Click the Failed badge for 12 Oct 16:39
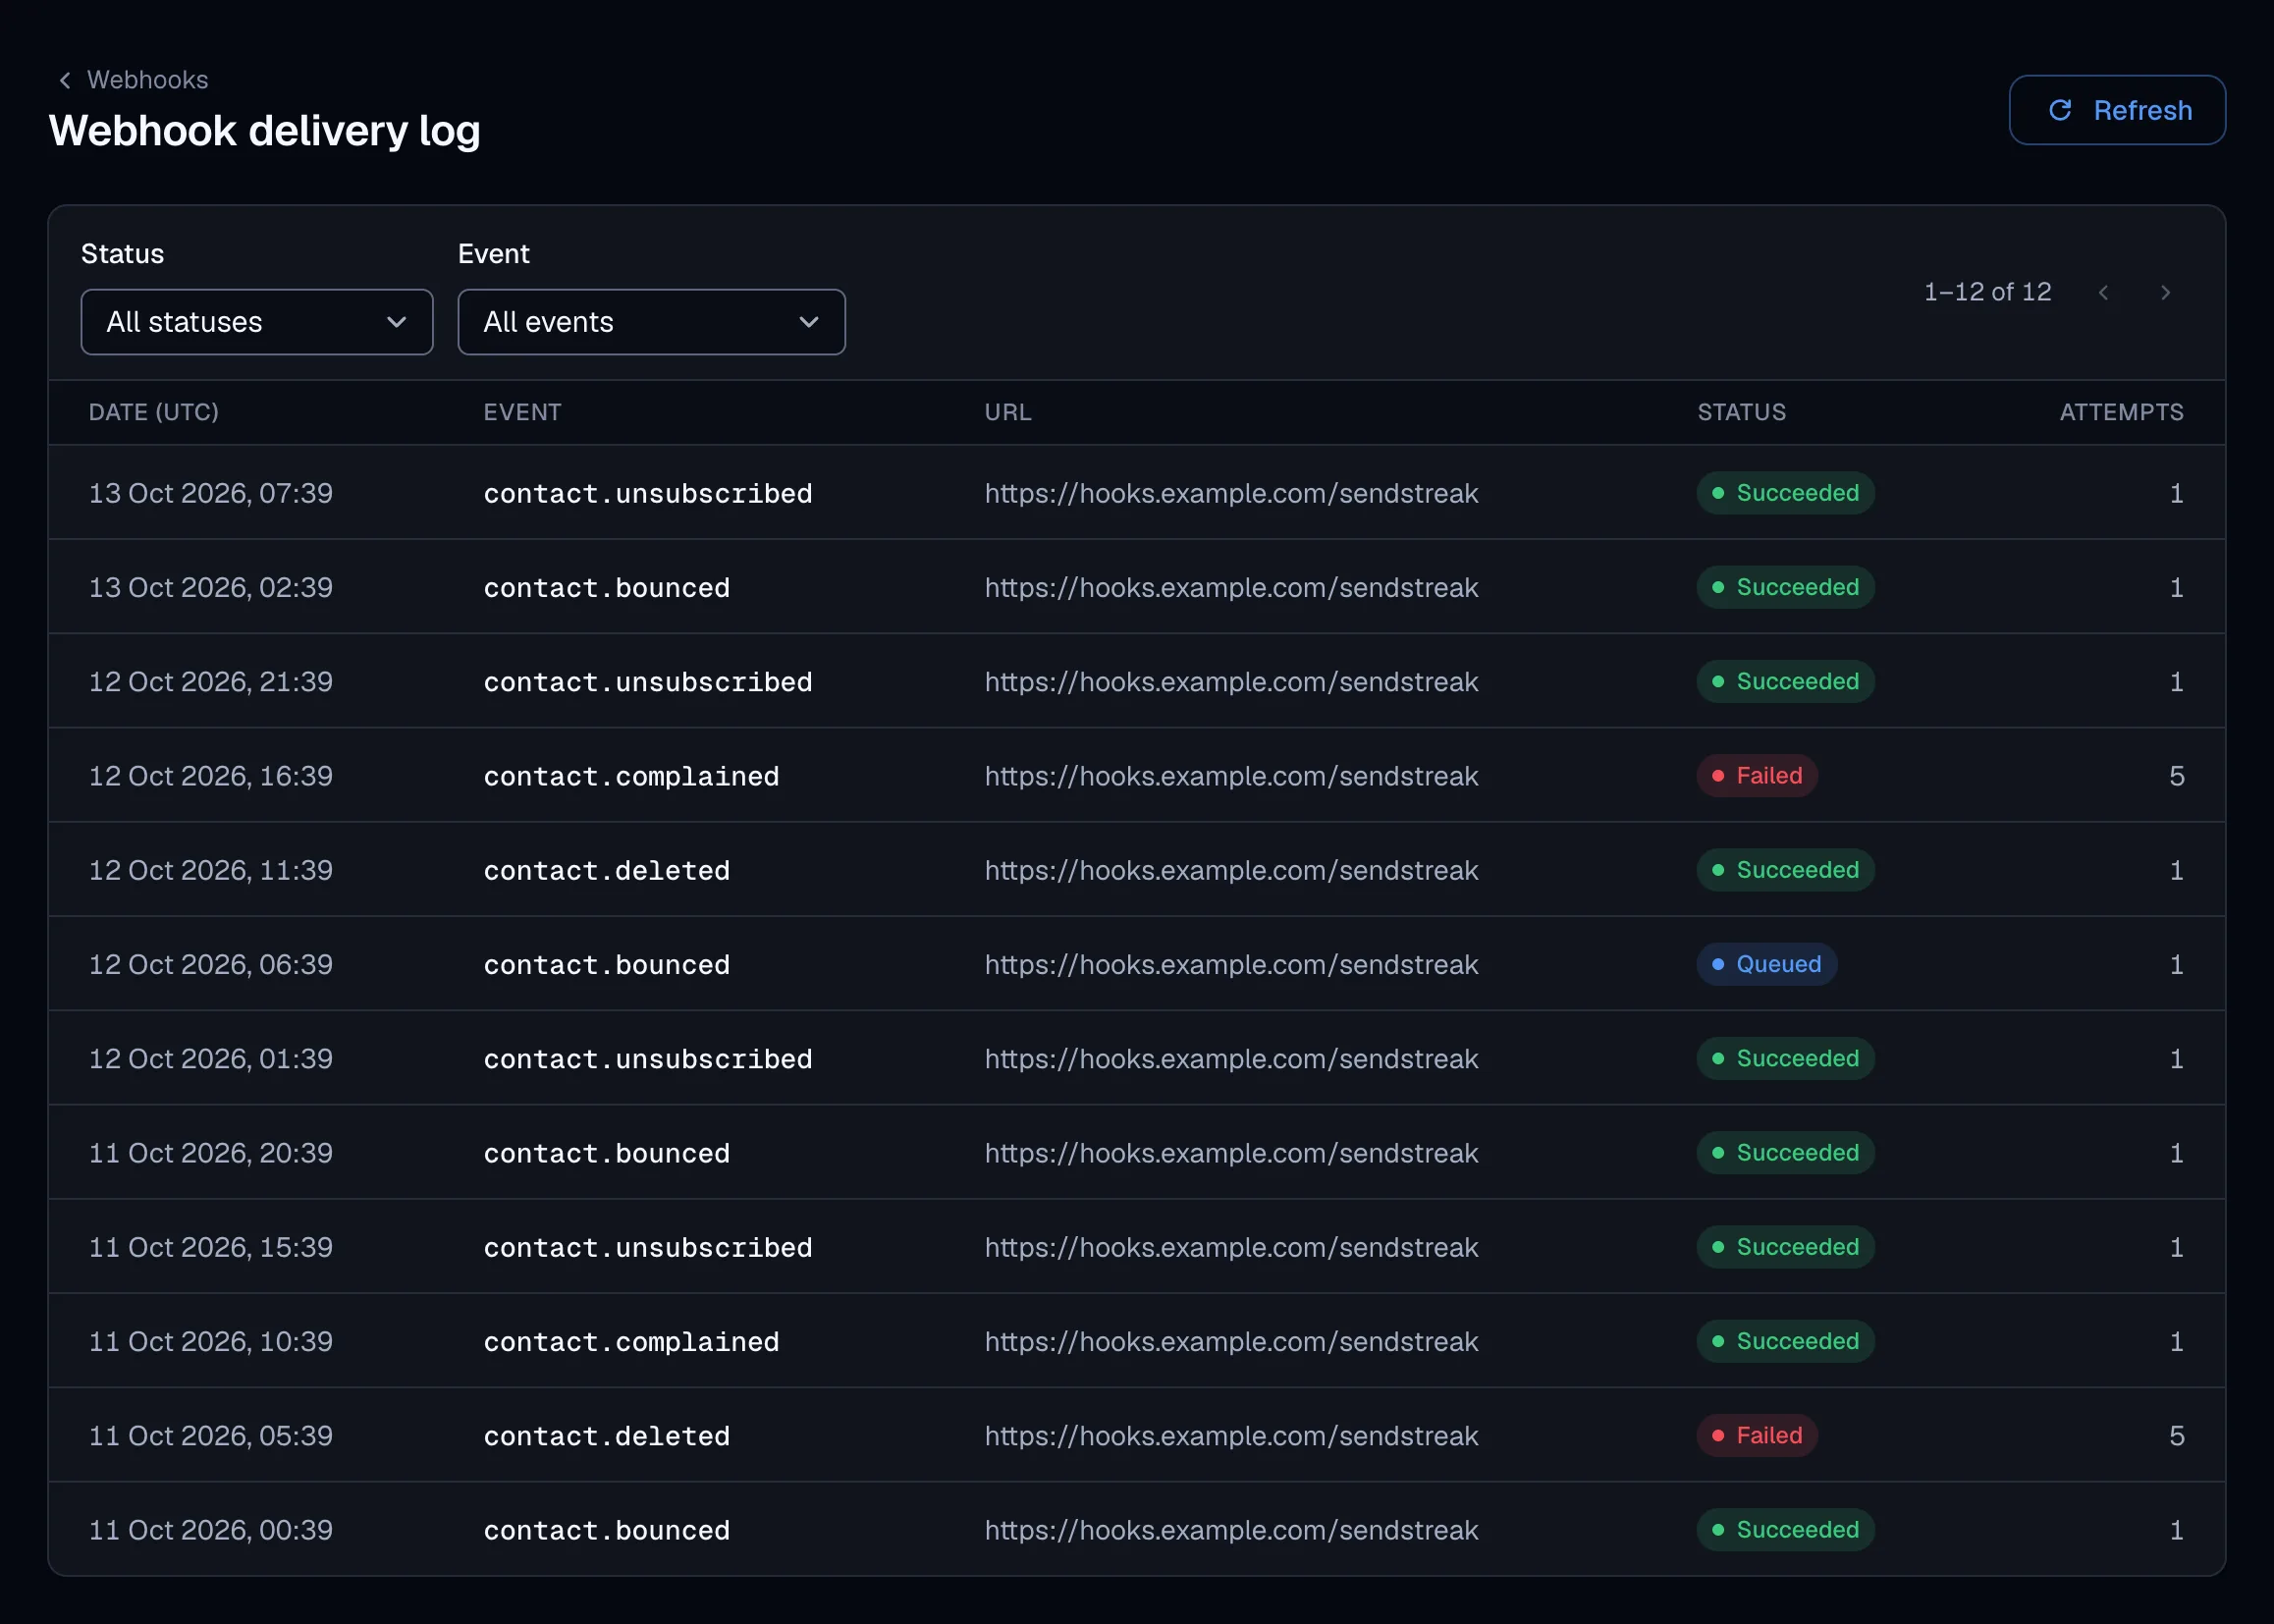Screen dimensions: 2274x1624 [x=1757, y=776]
